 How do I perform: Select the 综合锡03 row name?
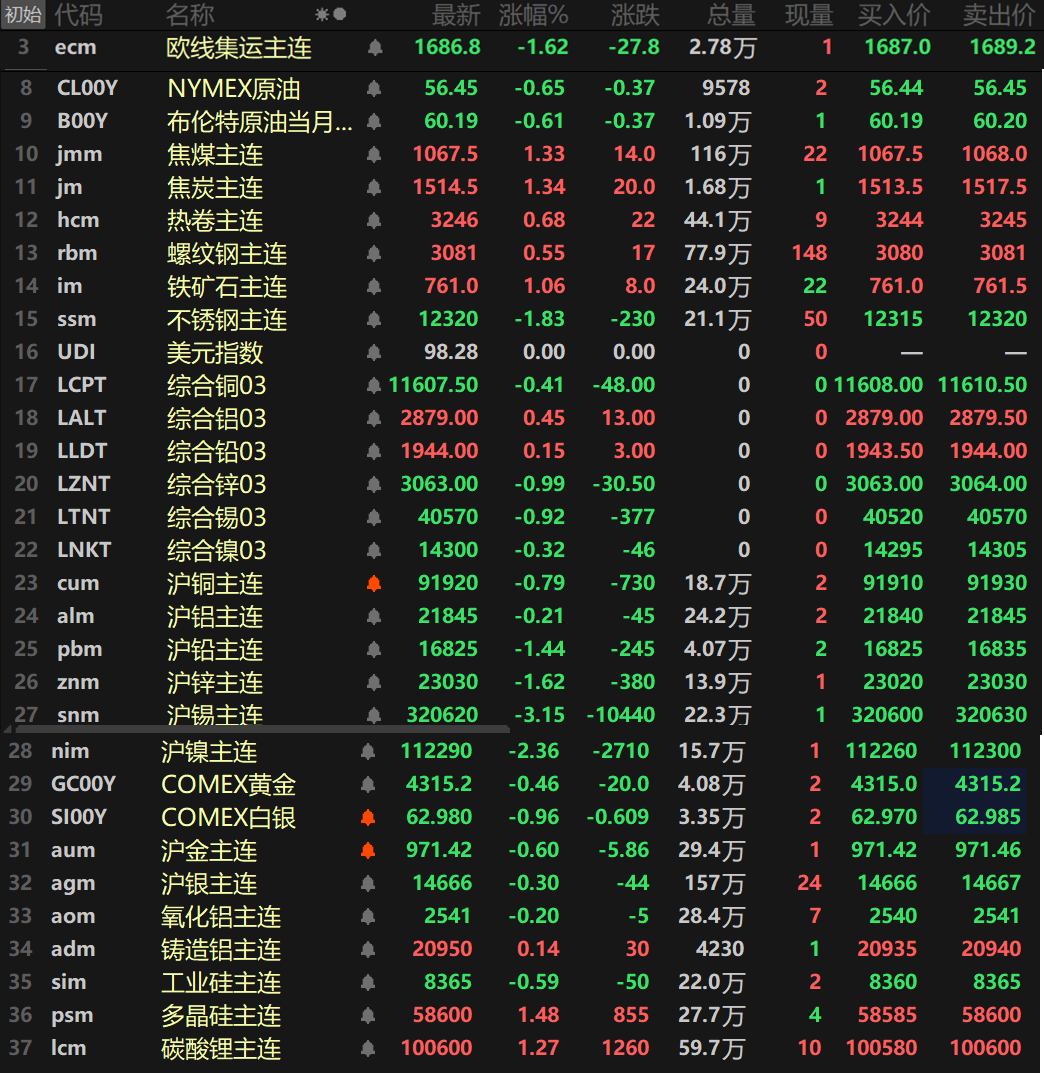[x=216, y=517]
